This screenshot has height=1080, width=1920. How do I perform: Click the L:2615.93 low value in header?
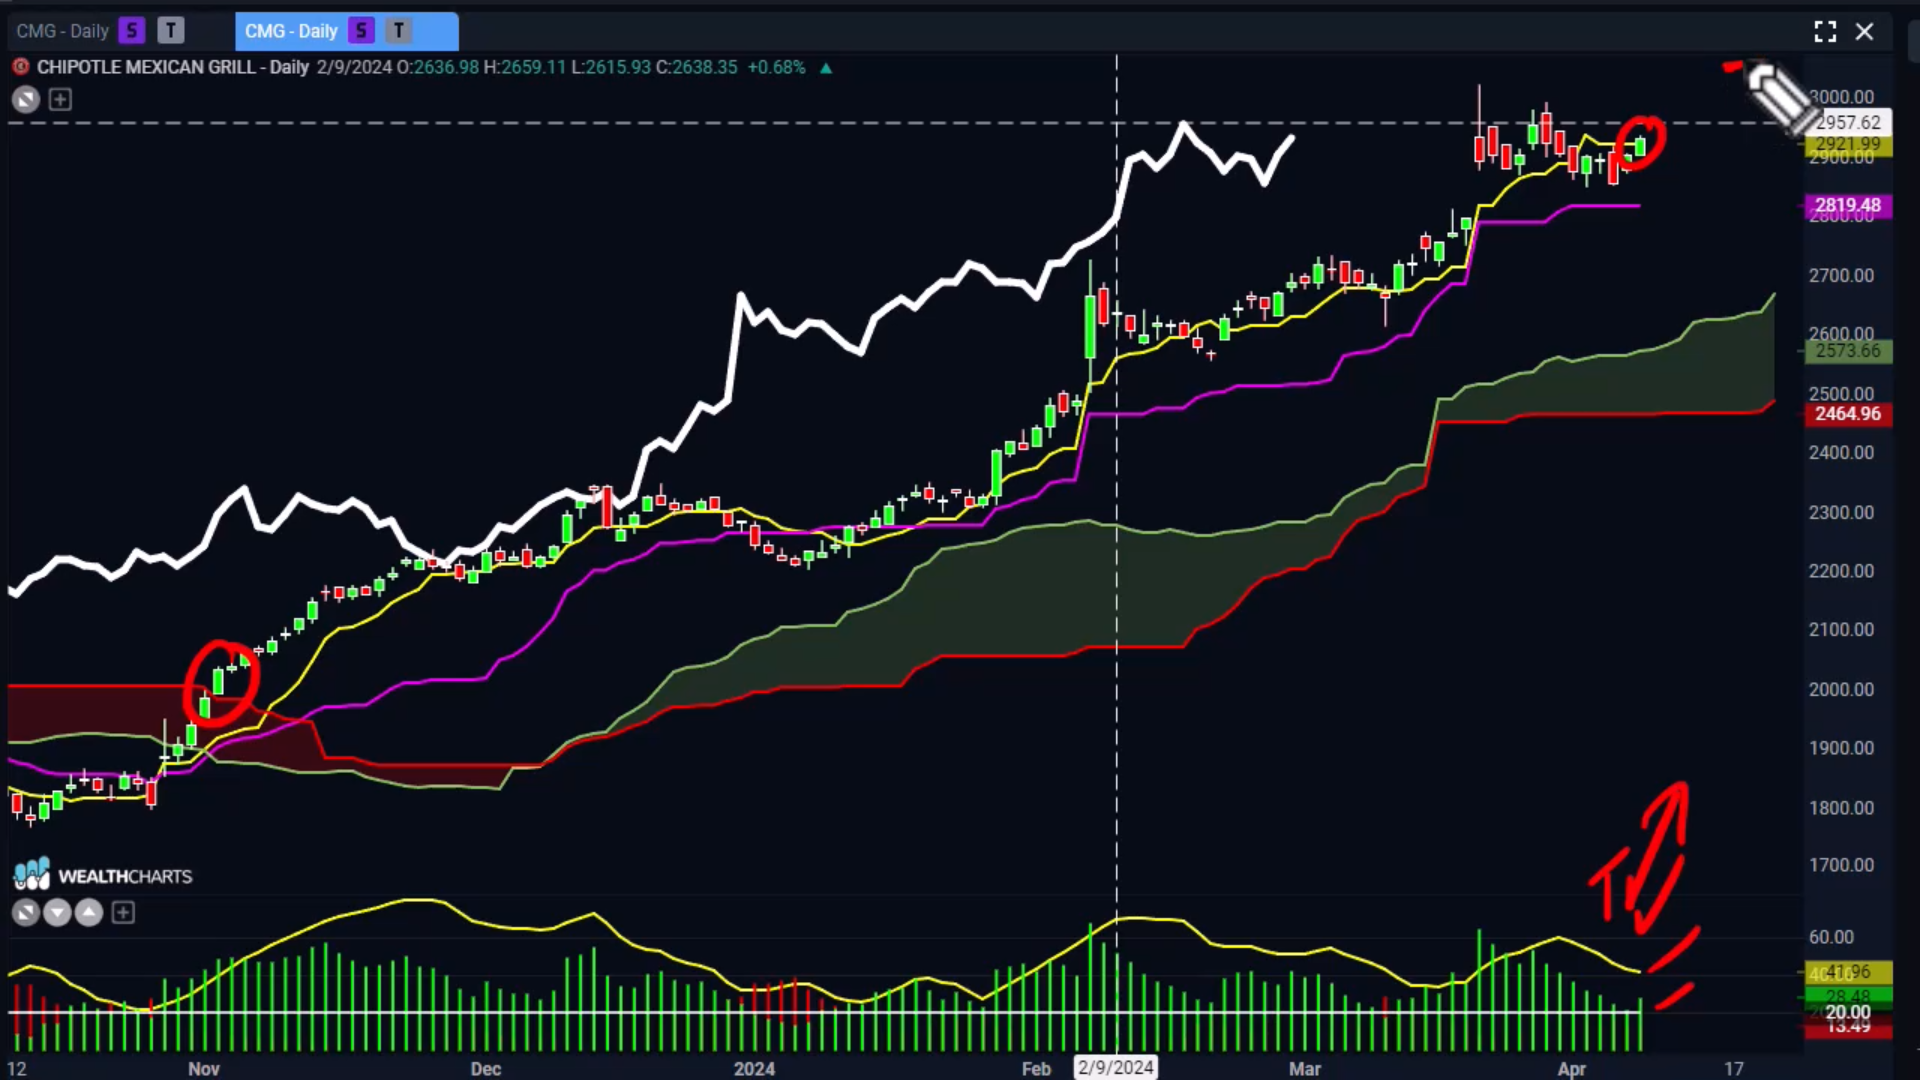pyautogui.click(x=611, y=67)
